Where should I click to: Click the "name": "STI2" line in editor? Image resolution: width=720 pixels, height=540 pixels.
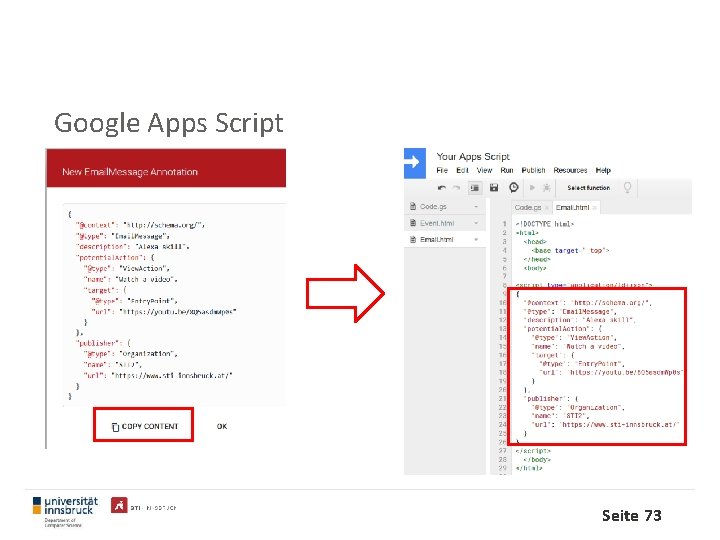[560, 416]
